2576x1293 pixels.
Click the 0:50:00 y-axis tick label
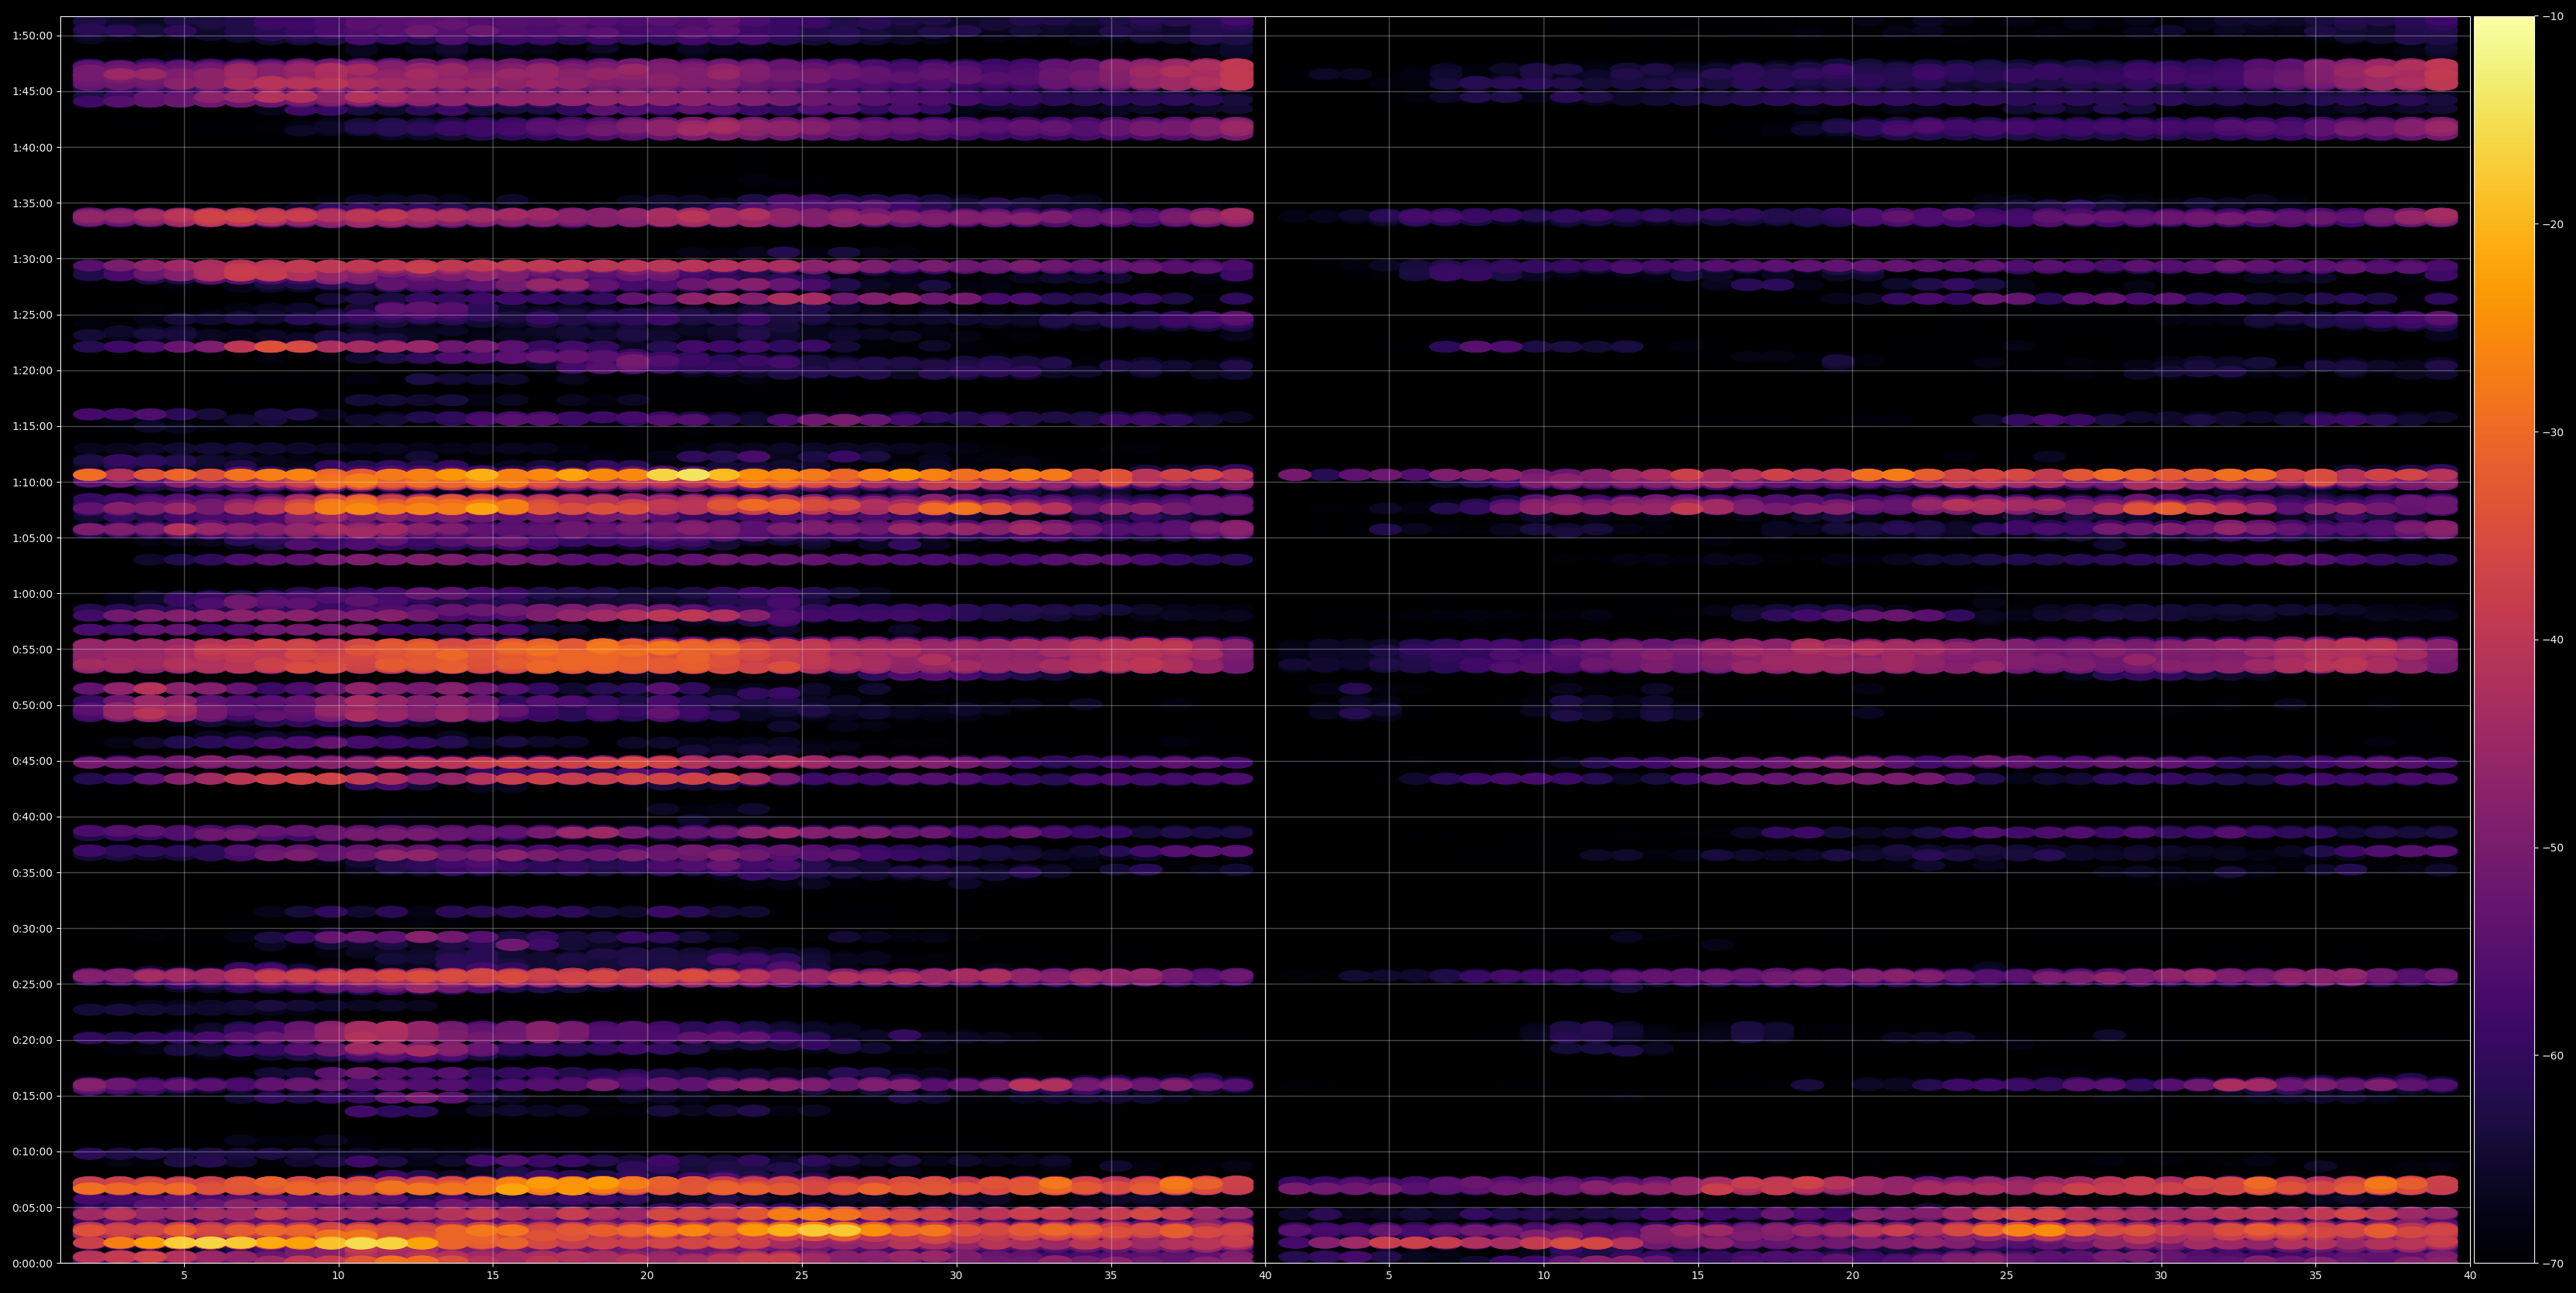32,705
